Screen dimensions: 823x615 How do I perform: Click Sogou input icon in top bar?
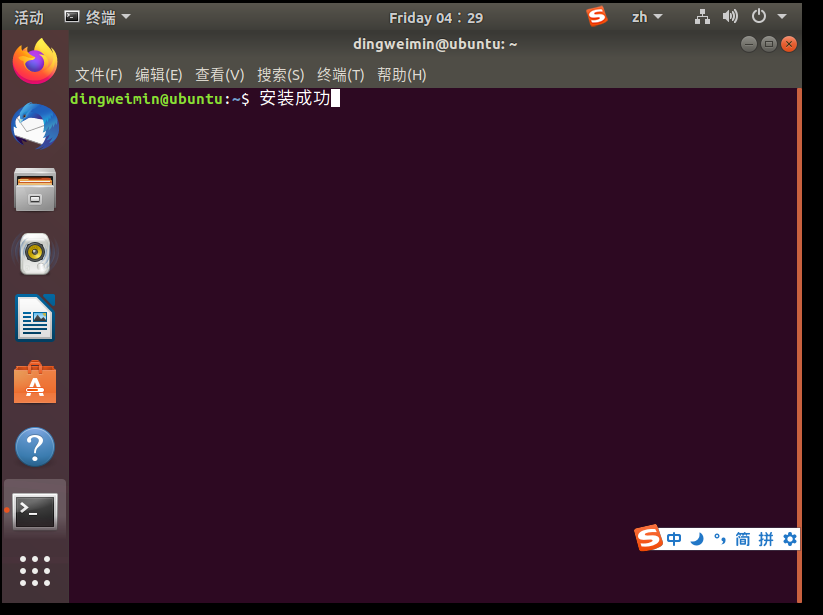[x=597, y=17]
